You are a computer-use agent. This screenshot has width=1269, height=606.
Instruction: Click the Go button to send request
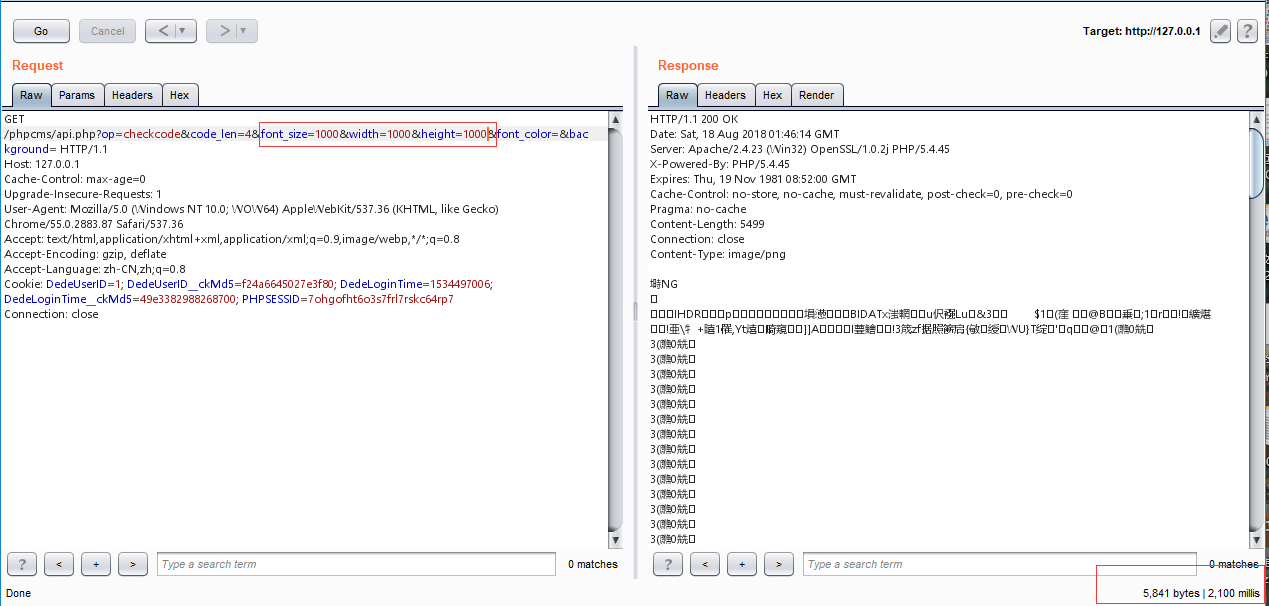[x=41, y=31]
